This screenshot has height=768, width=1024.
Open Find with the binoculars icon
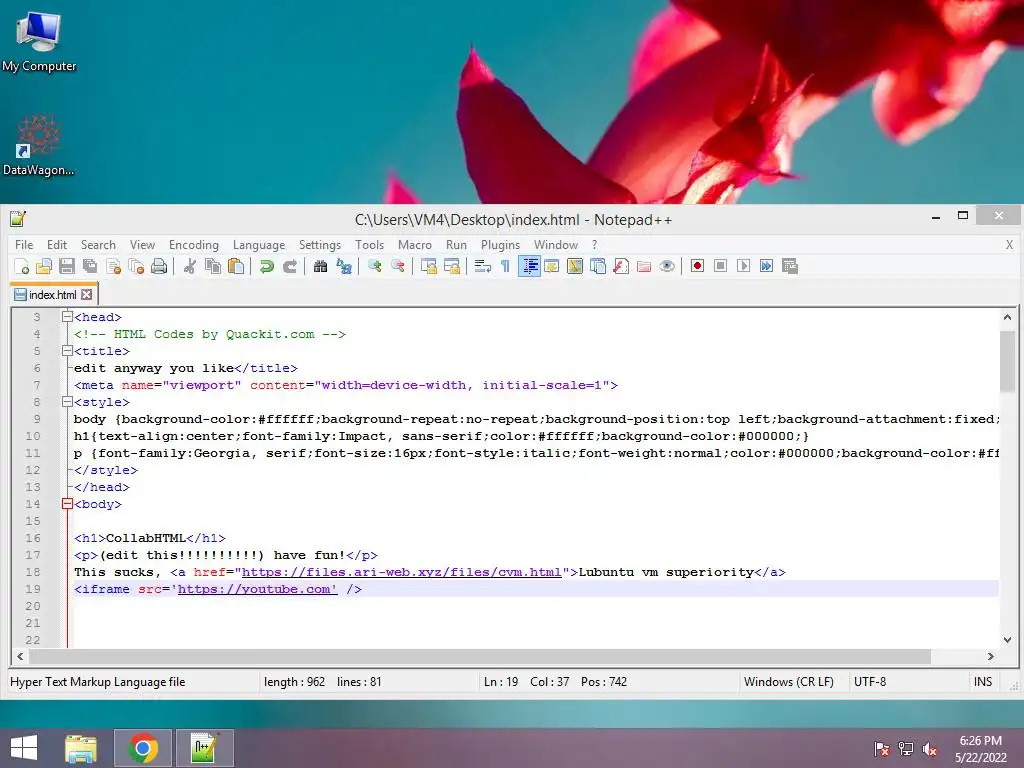tap(320, 266)
